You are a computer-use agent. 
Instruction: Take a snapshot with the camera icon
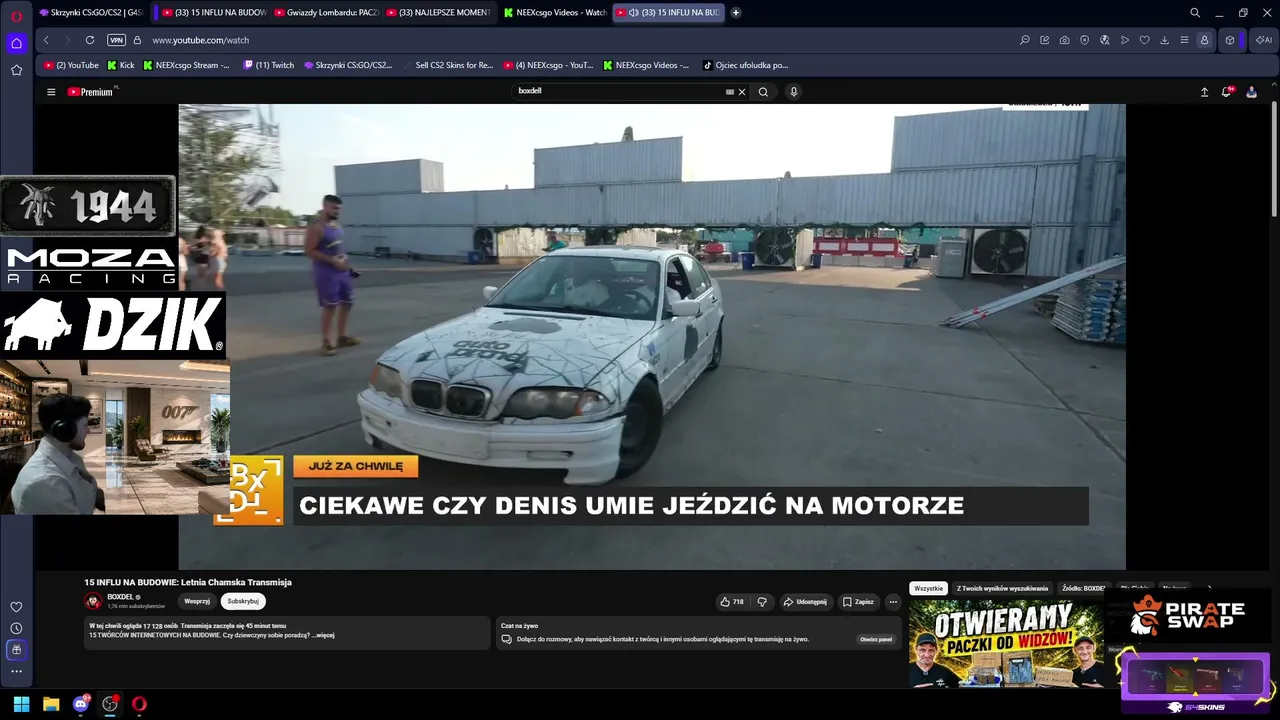point(1064,40)
